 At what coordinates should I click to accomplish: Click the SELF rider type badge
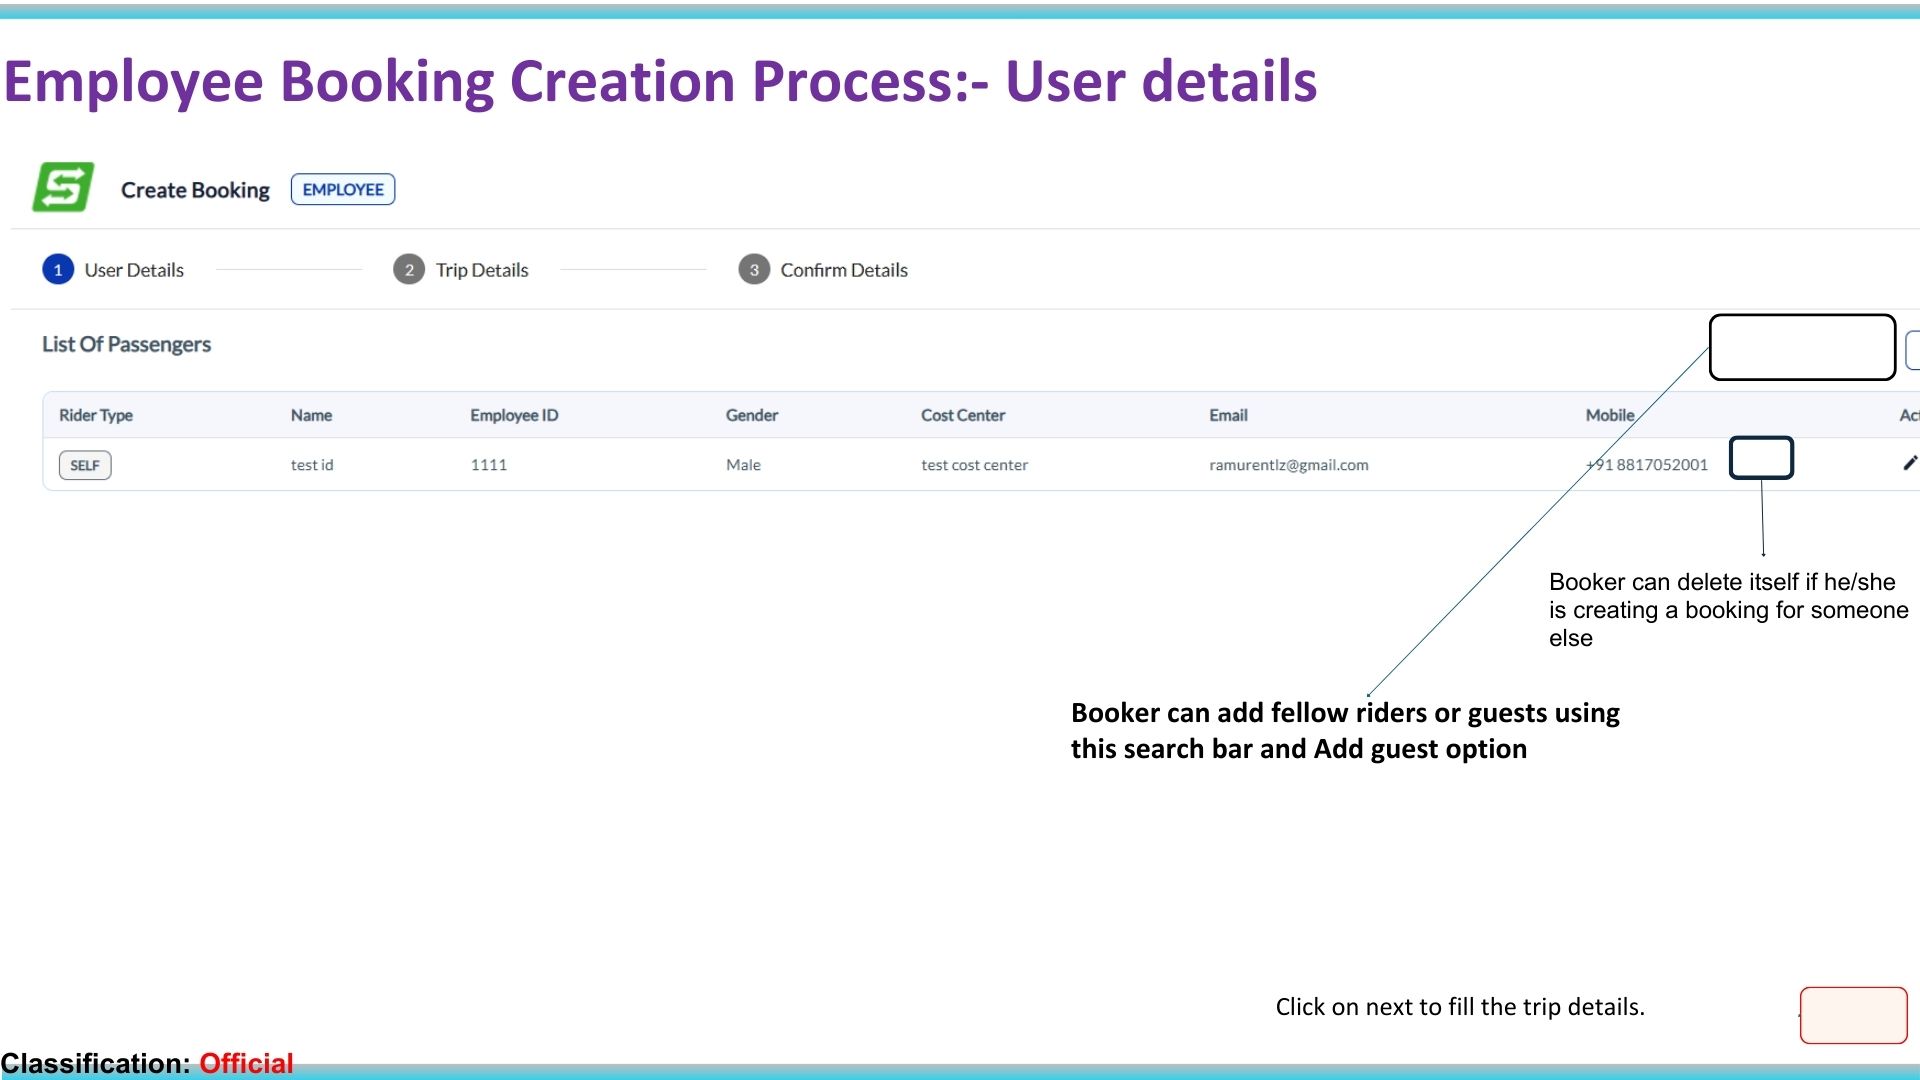(x=85, y=465)
